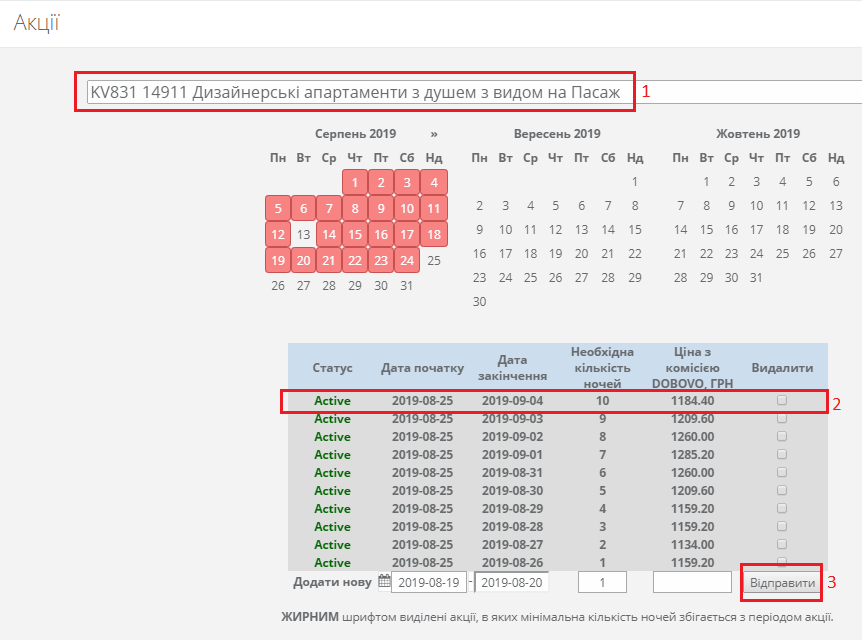Click end date 2019-08-31 cell
The height and width of the screenshot is (640, 862).
point(512,473)
